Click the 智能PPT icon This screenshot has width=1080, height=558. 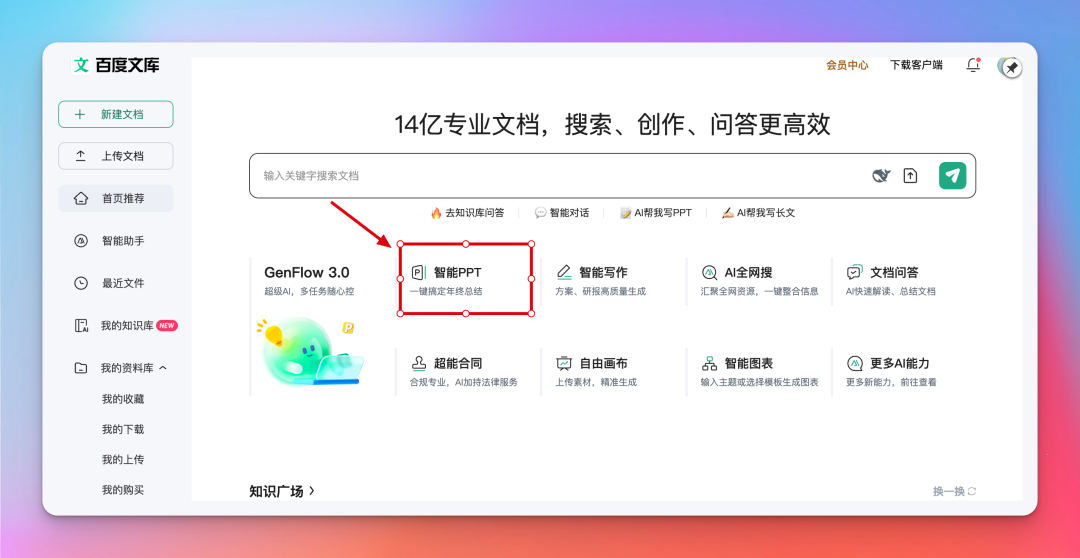click(419, 273)
